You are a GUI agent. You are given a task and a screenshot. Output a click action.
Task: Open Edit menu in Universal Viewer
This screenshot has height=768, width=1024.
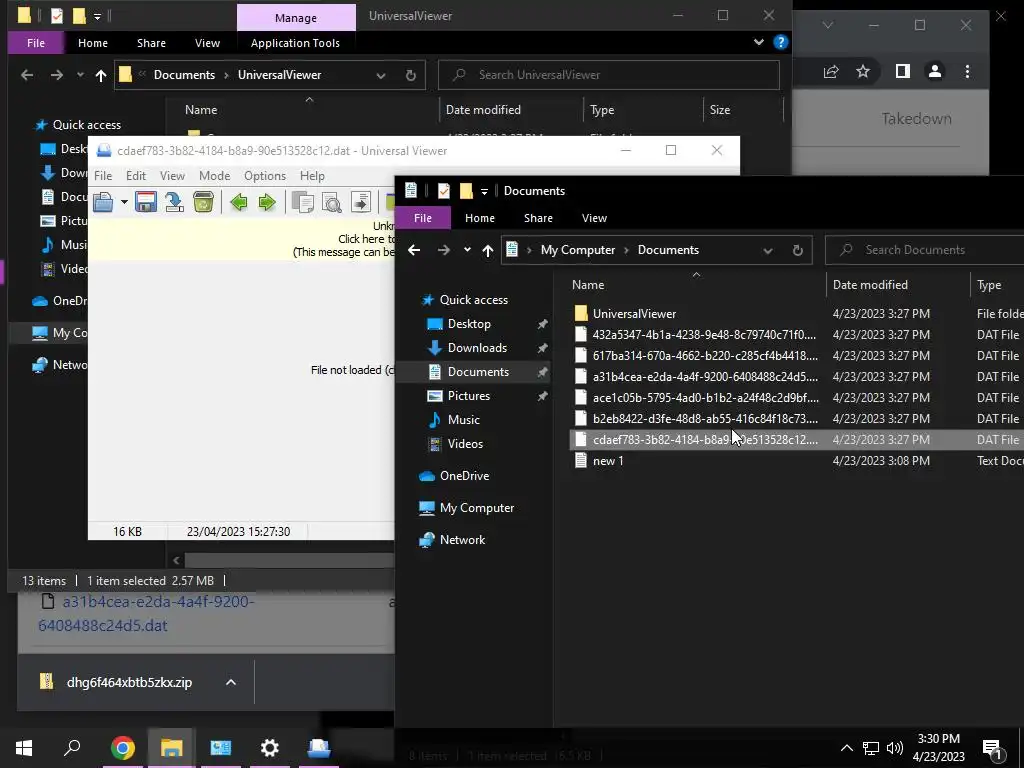136,176
